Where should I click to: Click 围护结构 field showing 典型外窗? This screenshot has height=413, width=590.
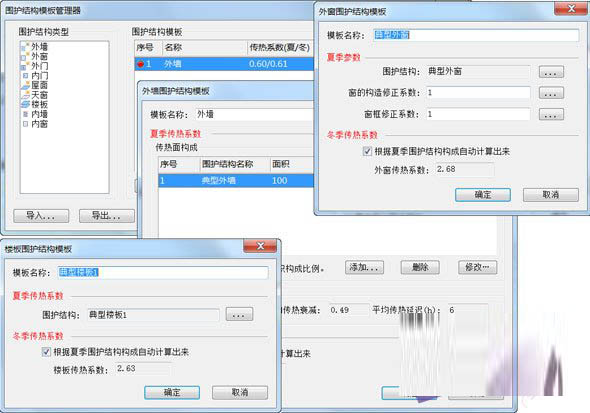coord(478,71)
